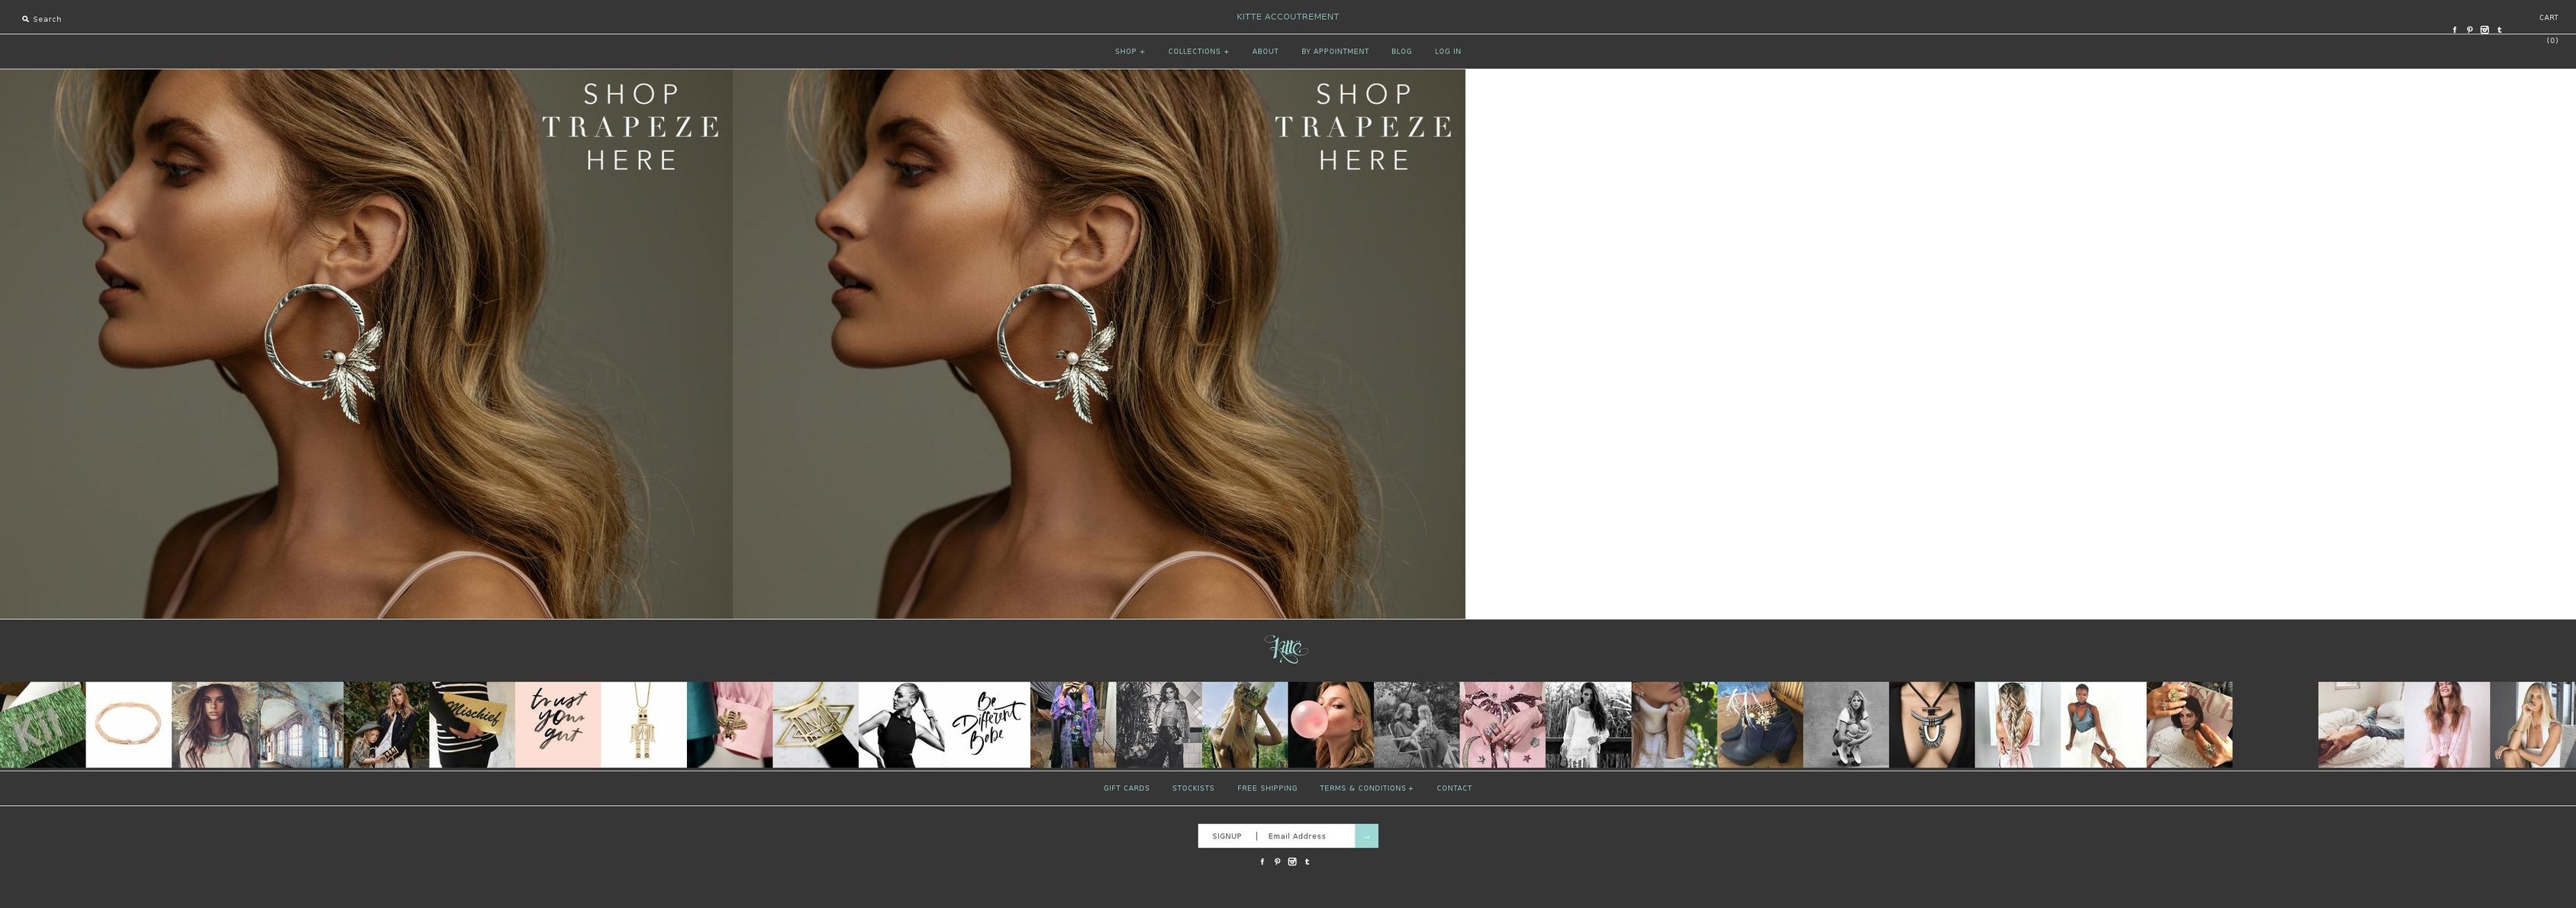Screen dimensions: 2576x908
Task: Open the Stockists link
Action: click(x=1193, y=788)
